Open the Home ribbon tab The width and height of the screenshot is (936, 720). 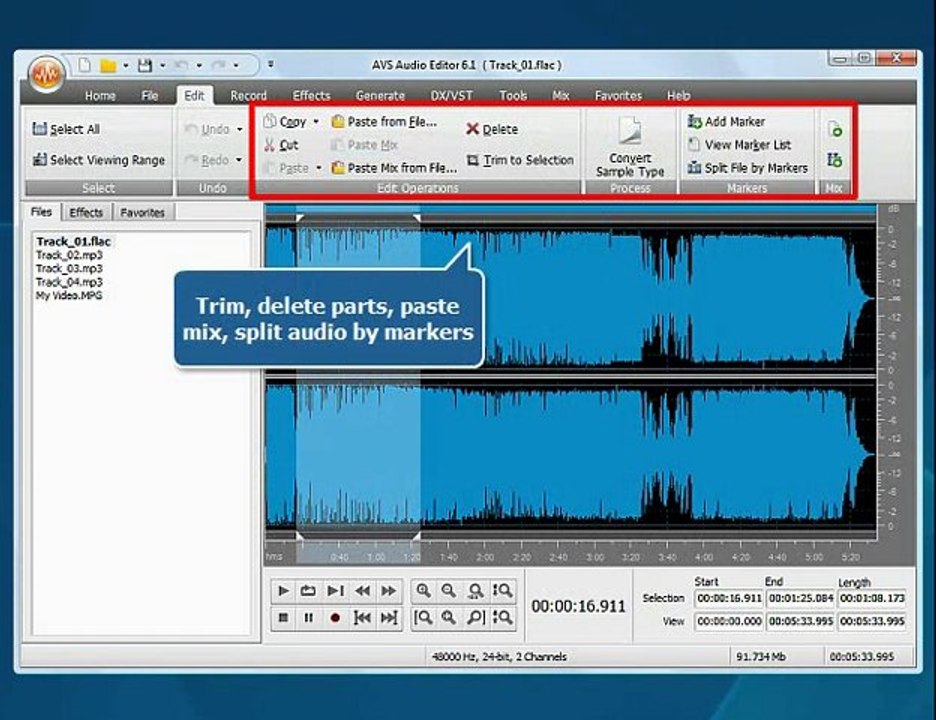[x=100, y=96]
